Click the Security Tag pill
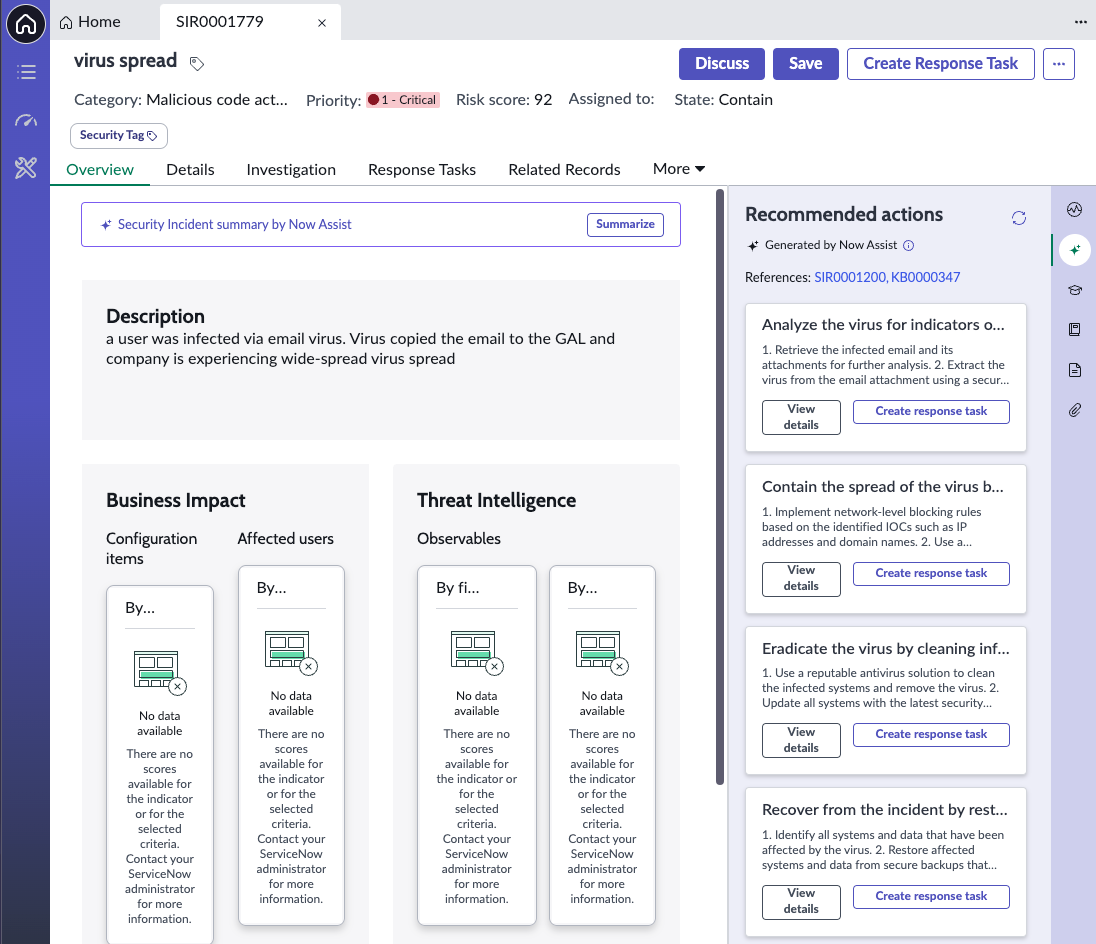This screenshot has width=1096, height=944. pyautogui.click(x=119, y=136)
